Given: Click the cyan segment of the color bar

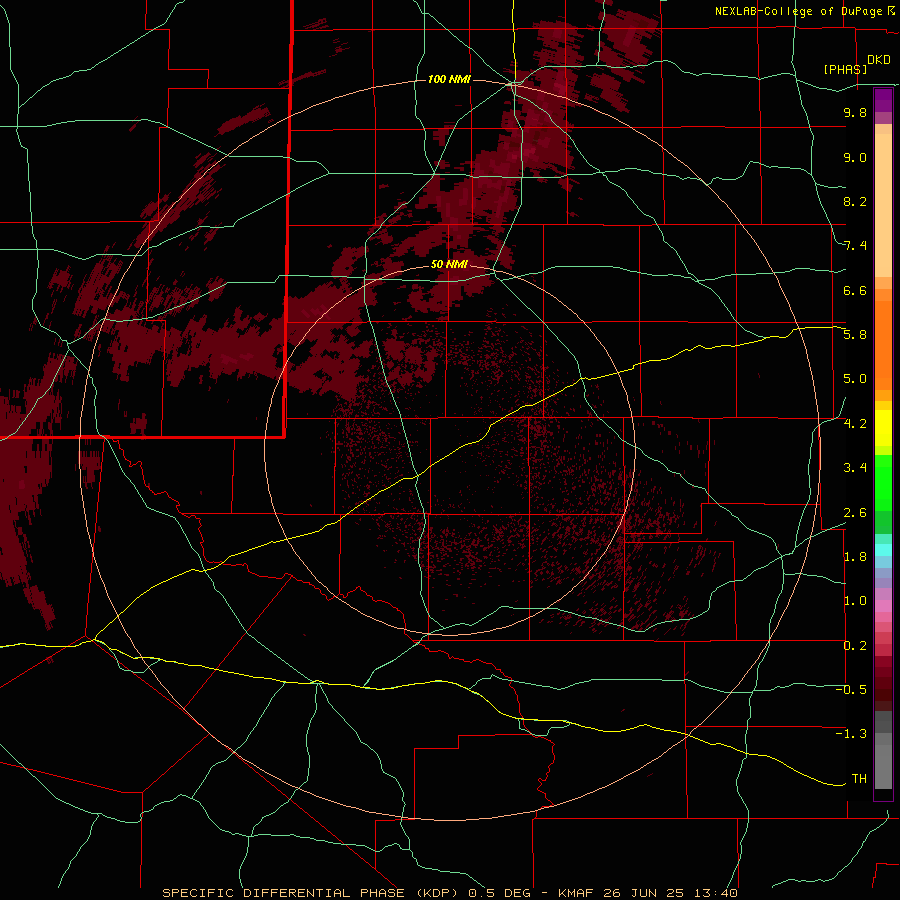Looking at the screenshot, I should point(883,549).
